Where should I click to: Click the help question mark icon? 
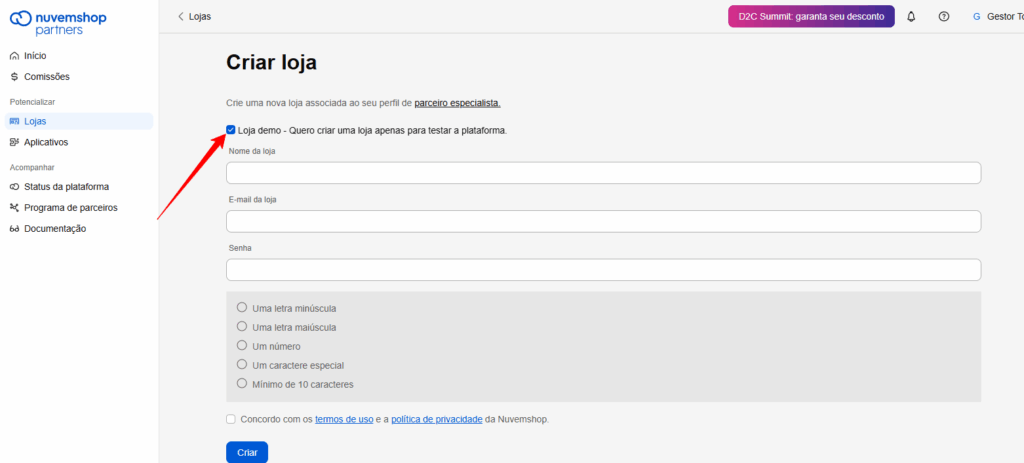click(x=943, y=17)
